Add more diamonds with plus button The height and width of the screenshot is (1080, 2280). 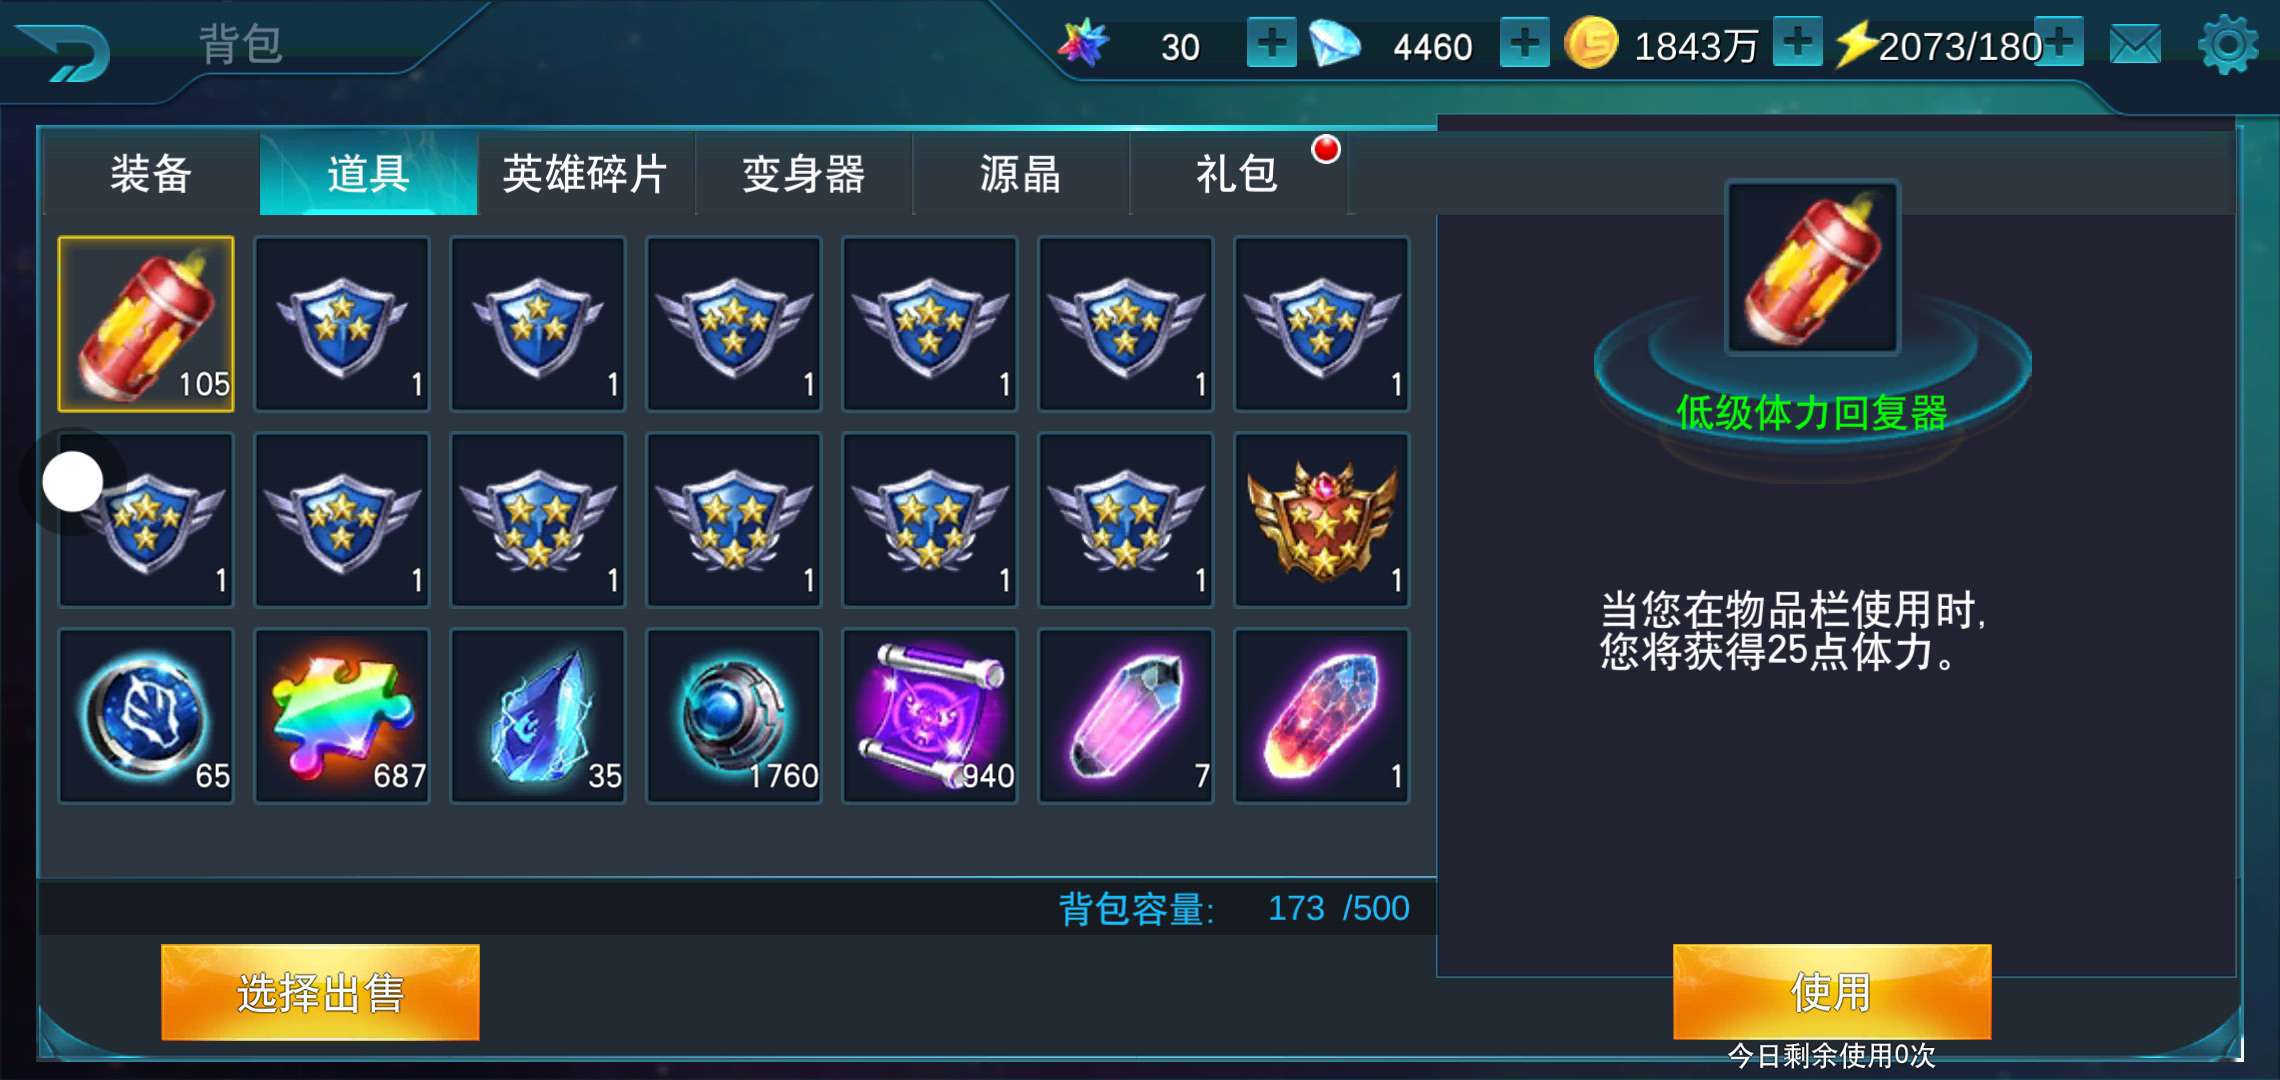(x=1524, y=43)
